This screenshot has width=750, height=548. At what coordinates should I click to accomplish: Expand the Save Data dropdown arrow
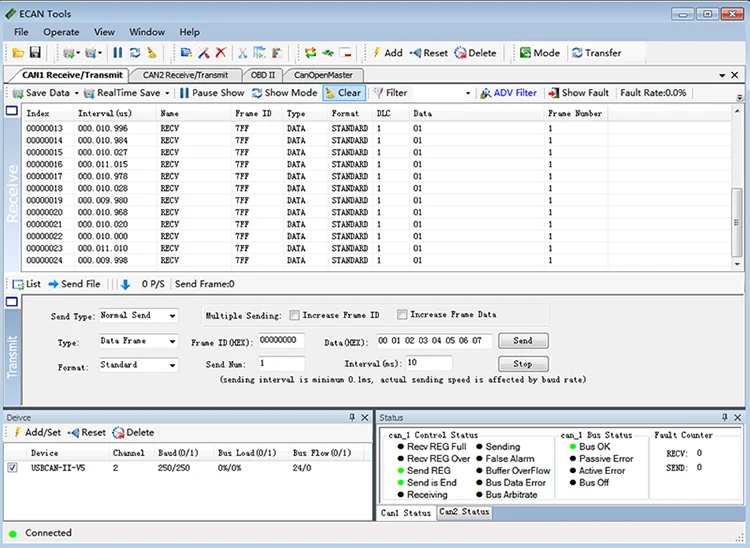[x=76, y=93]
